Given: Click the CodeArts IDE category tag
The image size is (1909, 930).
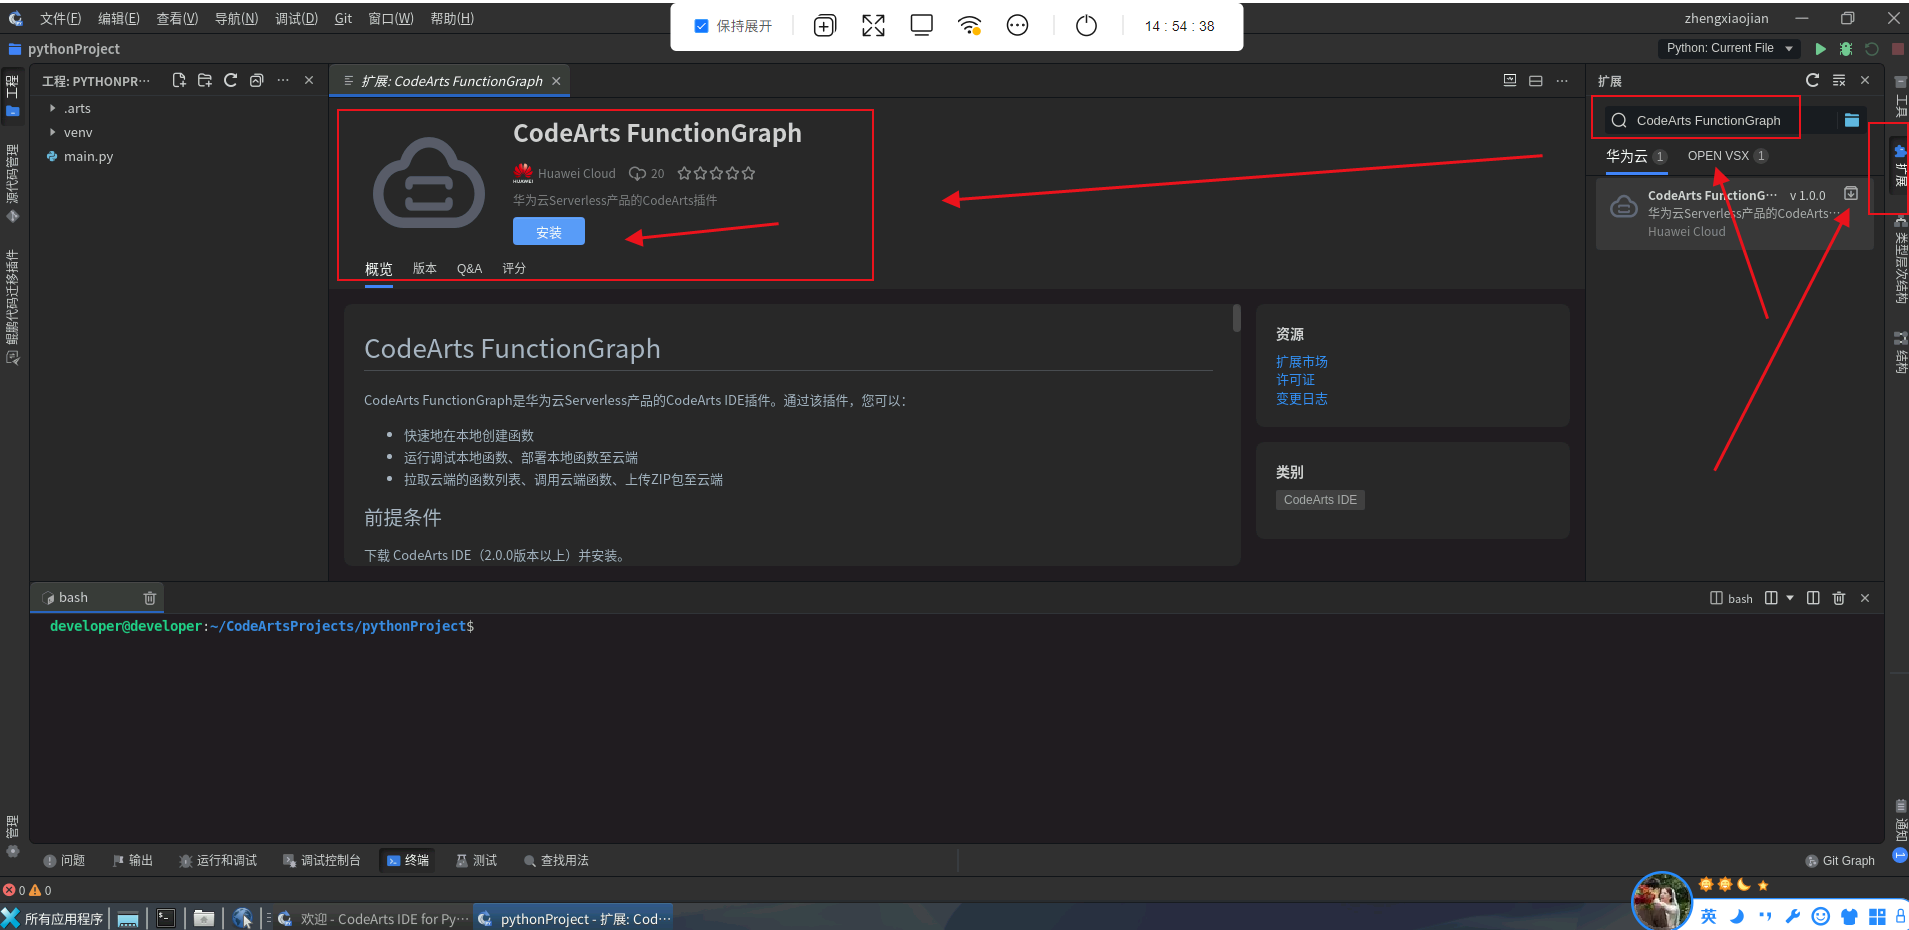Looking at the screenshot, I should click(x=1320, y=500).
